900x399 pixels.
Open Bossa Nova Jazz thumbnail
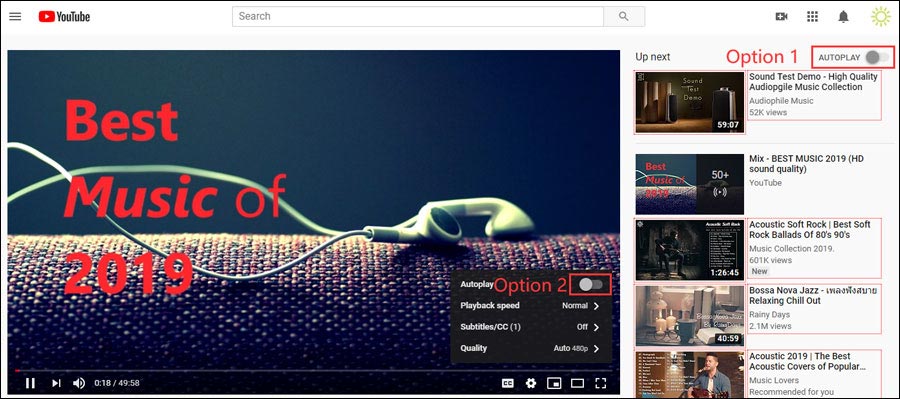(x=689, y=316)
